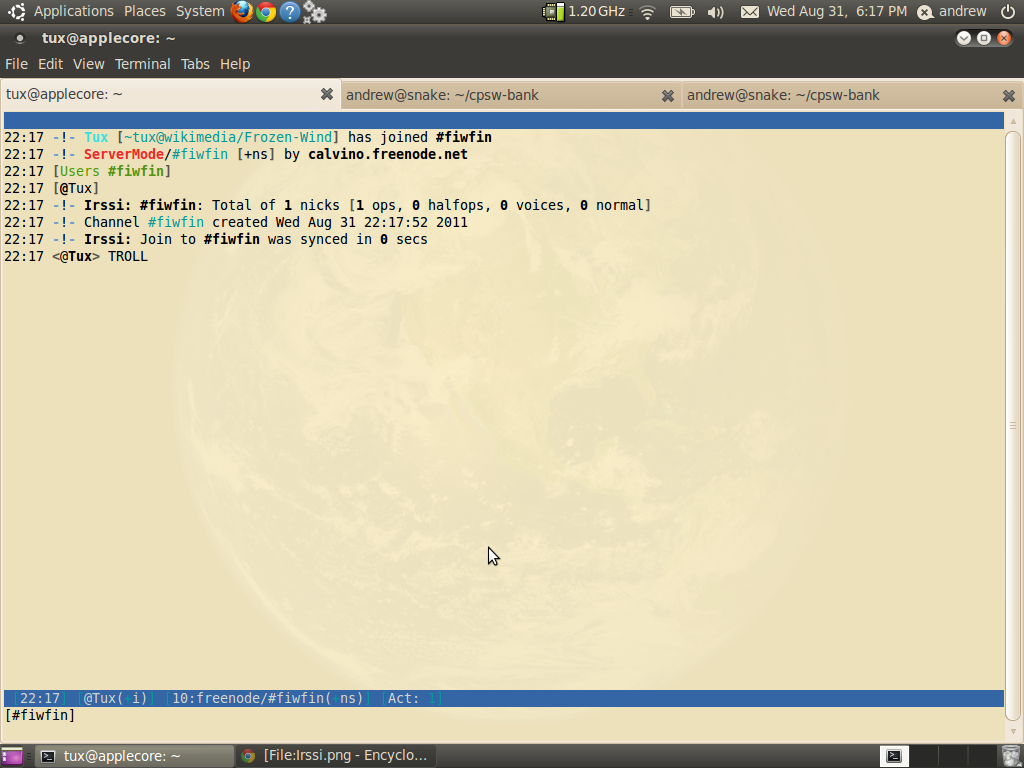Show desktop using bottom-left panel button
The image size is (1024, 768).
[12, 756]
